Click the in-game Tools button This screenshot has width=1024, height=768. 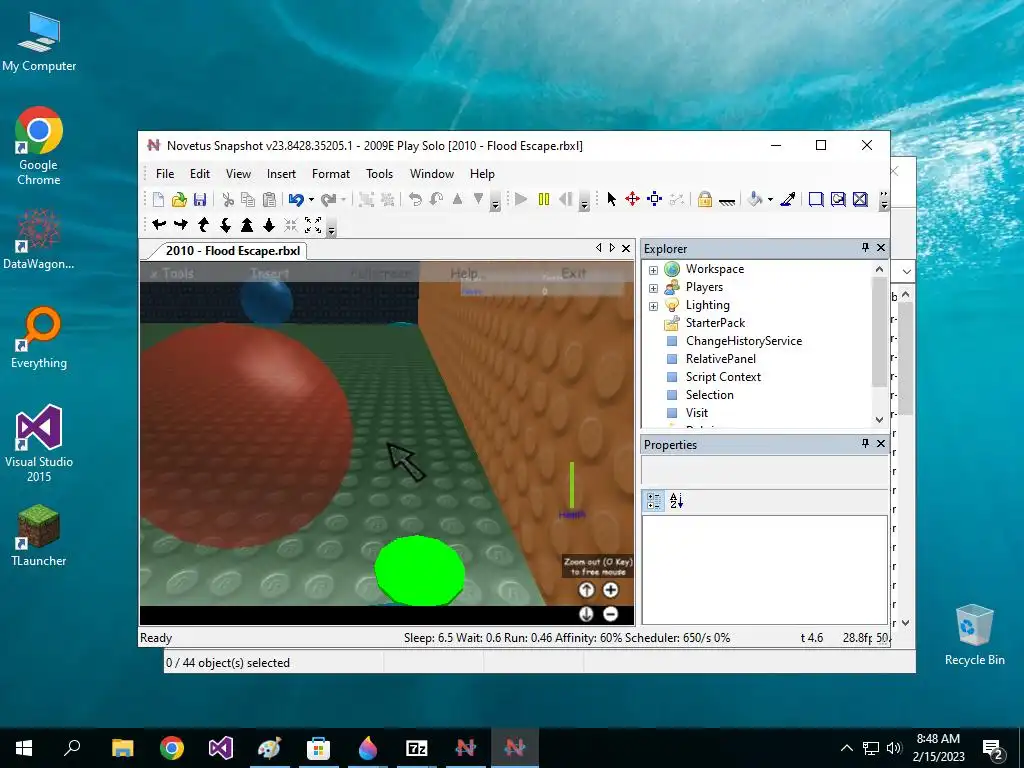coord(172,274)
